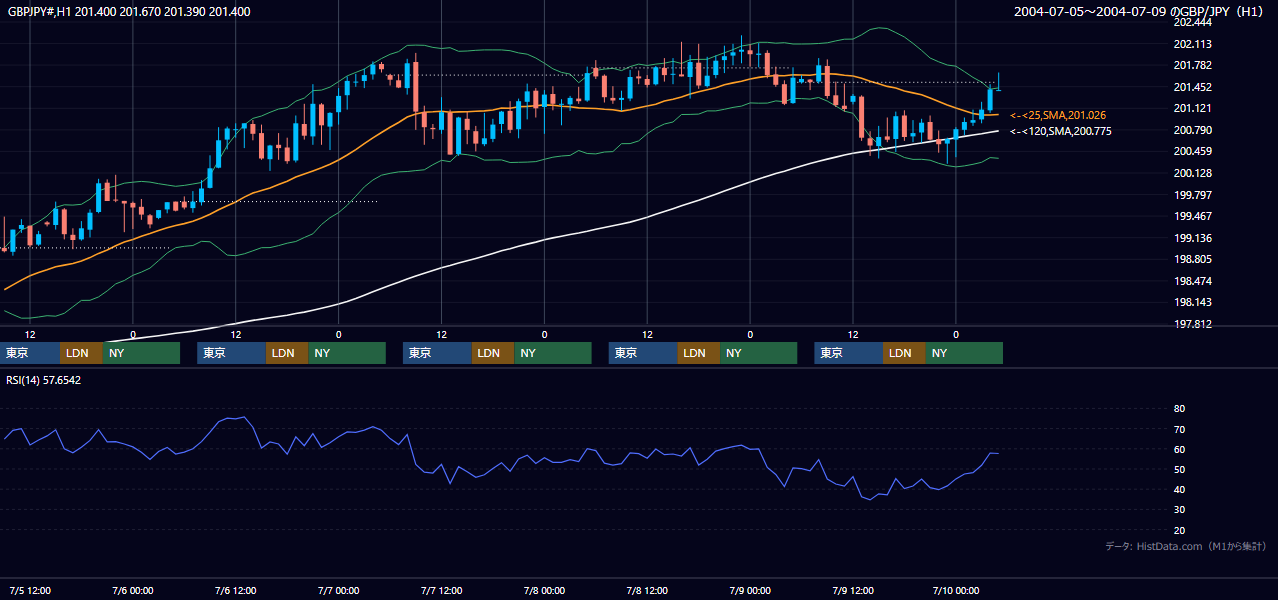This screenshot has height=600, width=1278.
Task: Click RSI scale value 70
Action: pyautogui.click(x=1179, y=429)
